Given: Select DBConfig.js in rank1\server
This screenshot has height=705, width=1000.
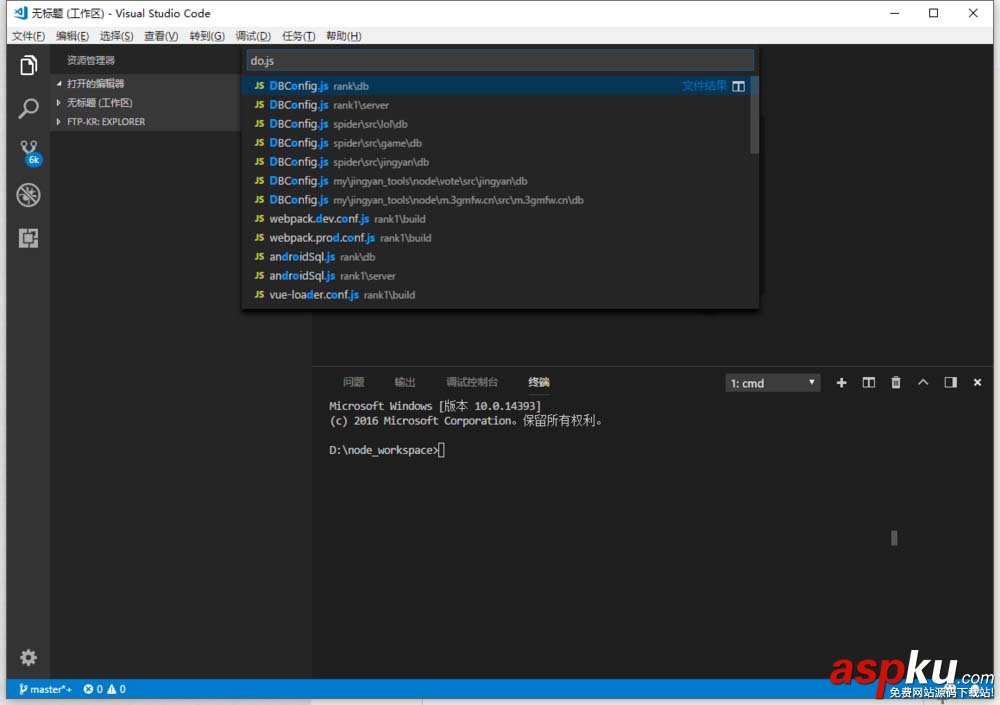Looking at the screenshot, I should click(x=496, y=105).
